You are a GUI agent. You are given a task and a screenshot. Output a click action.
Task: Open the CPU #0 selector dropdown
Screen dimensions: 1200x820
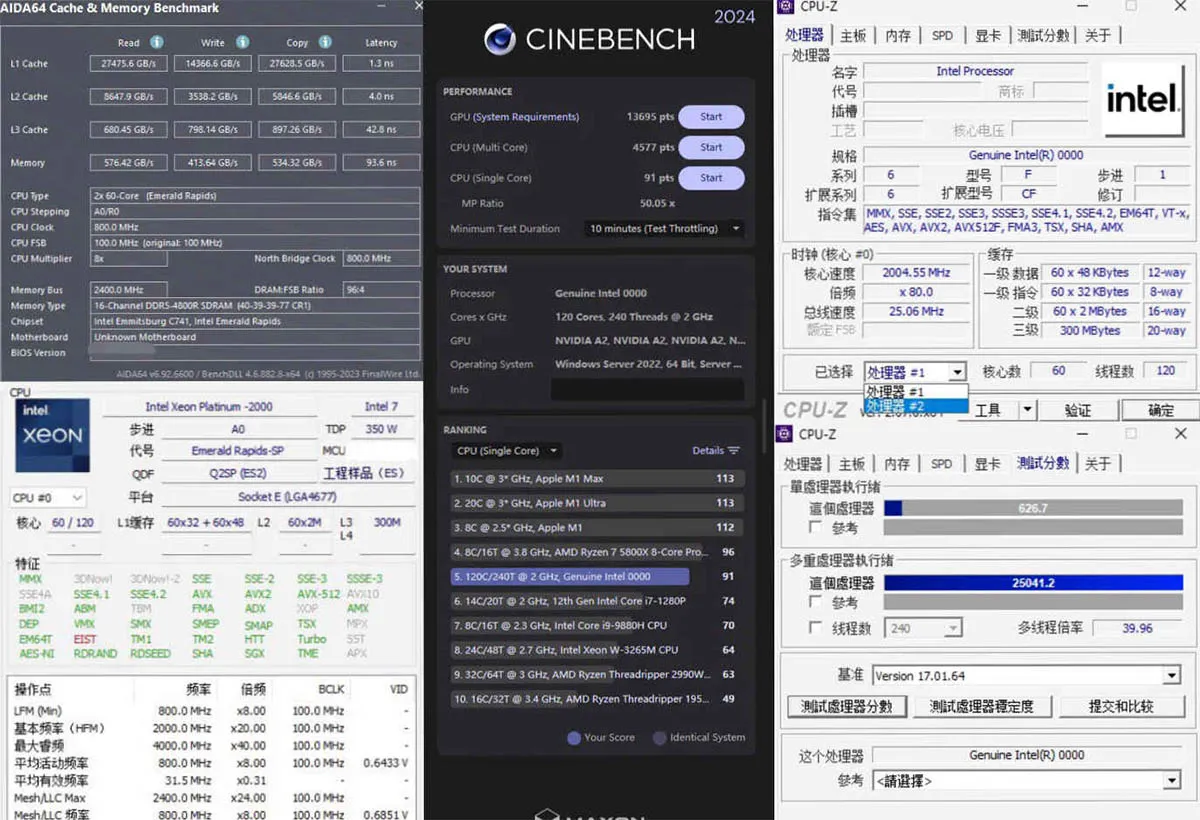(x=48, y=497)
